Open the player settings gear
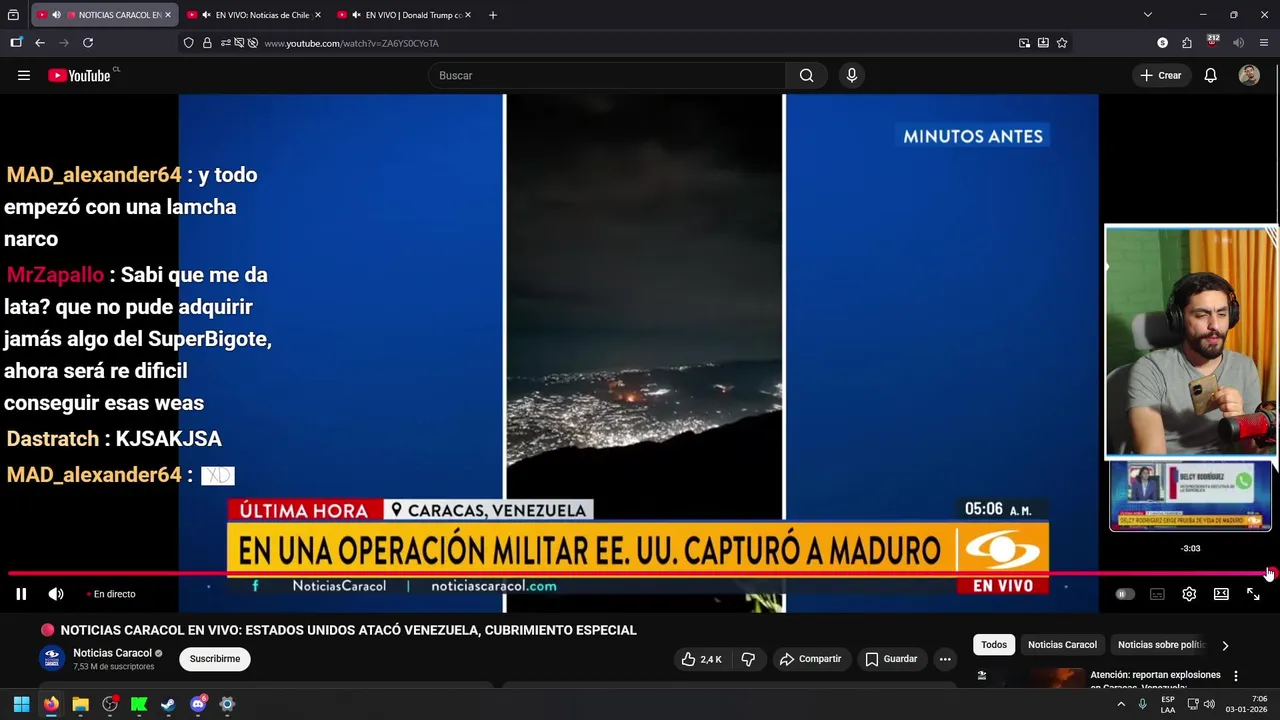Image resolution: width=1280 pixels, height=720 pixels. tap(1189, 594)
